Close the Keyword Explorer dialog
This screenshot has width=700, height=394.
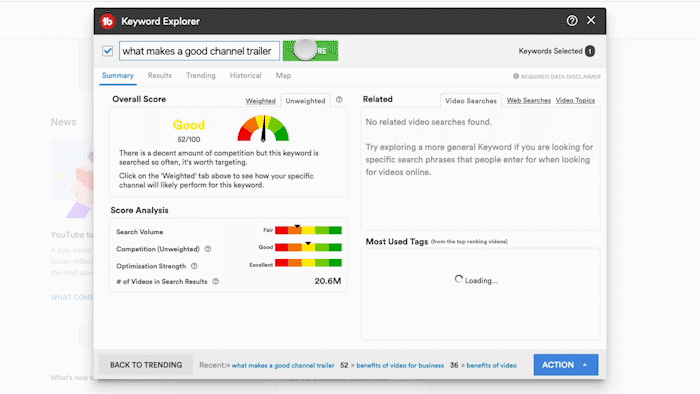point(591,20)
